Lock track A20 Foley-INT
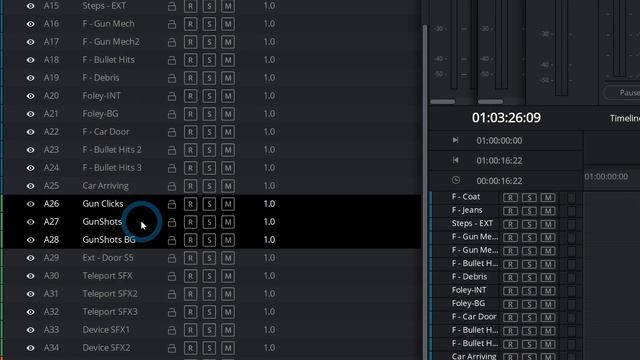The image size is (640, 360). (x=172, y=96)
